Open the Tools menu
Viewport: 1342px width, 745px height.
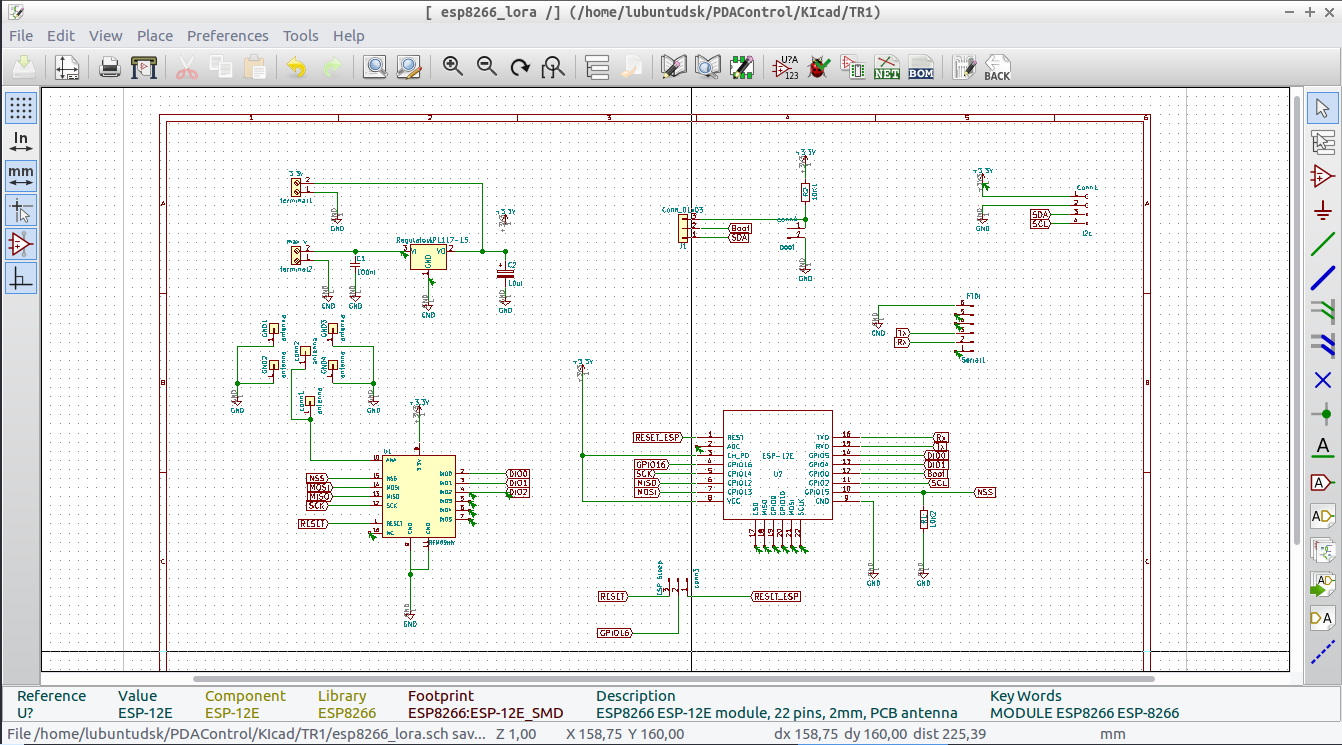pos(301,35)
